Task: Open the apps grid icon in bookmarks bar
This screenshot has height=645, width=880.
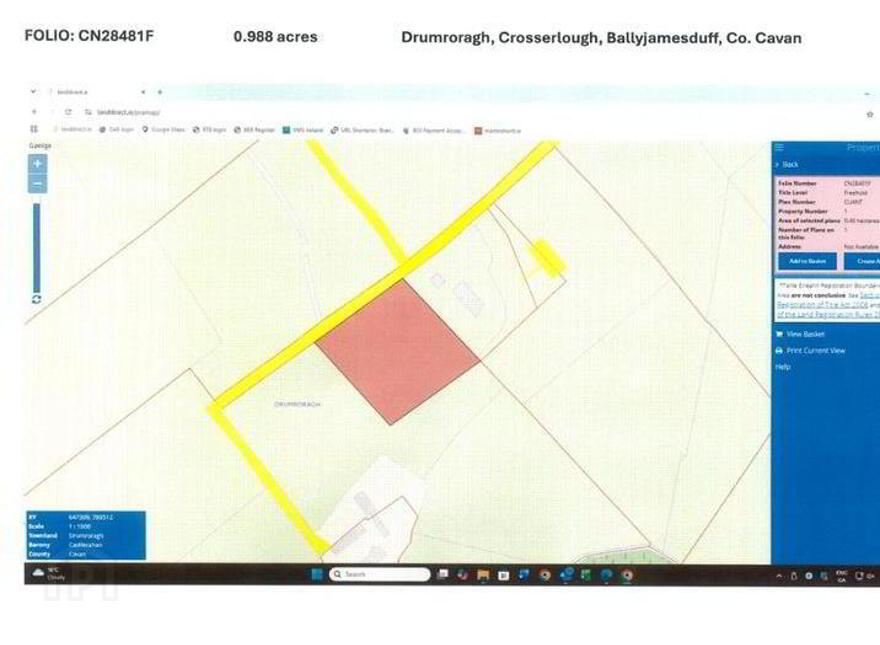Action: pos(34,129)
